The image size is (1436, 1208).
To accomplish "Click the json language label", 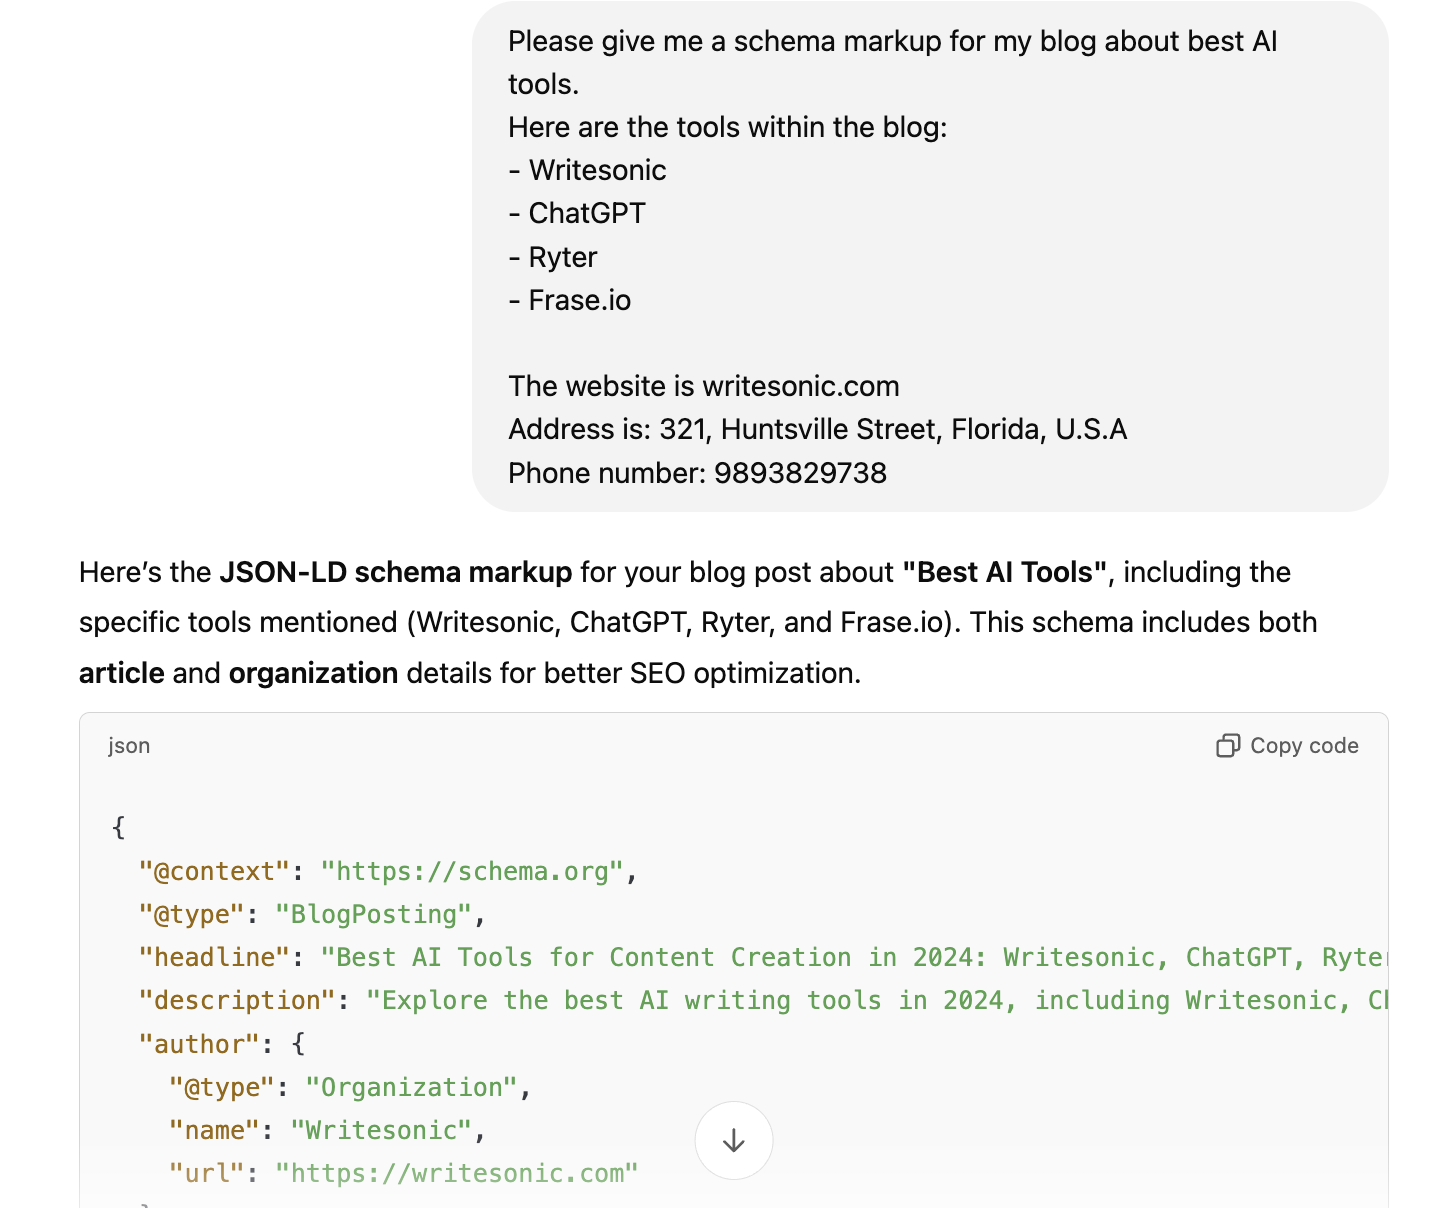I will tap(129, 746).
